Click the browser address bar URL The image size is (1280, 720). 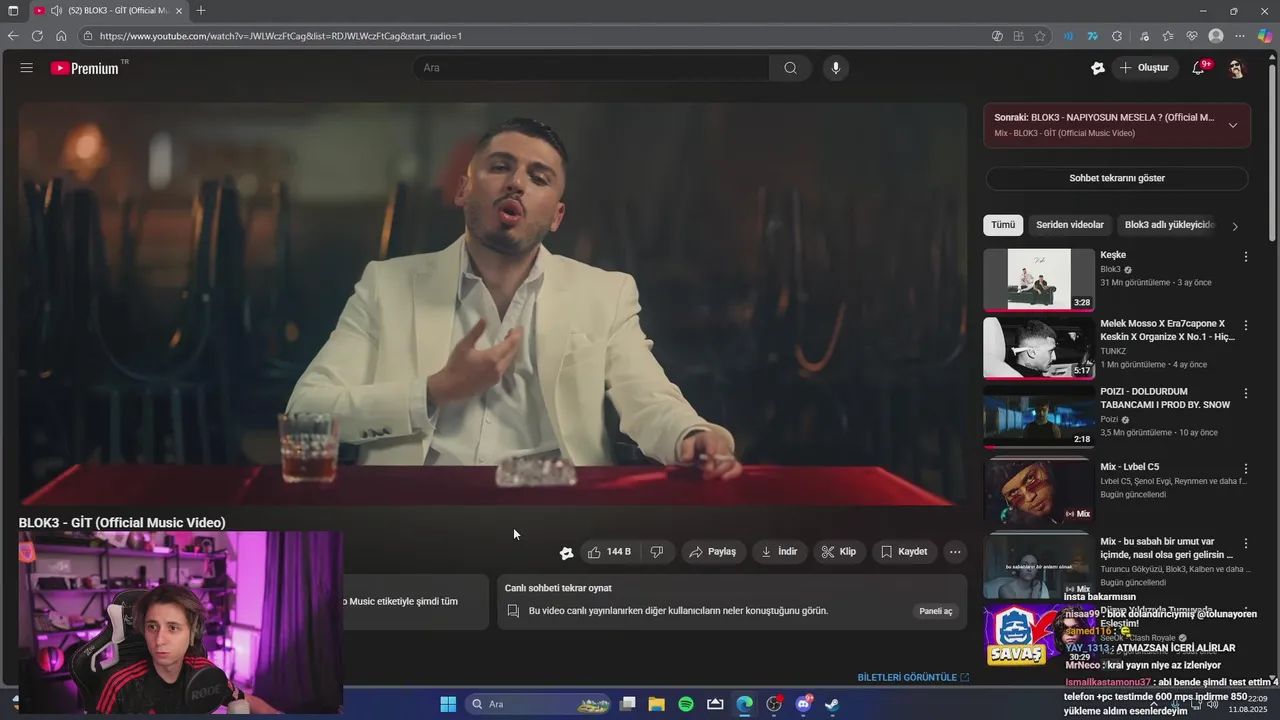point(280,36)
